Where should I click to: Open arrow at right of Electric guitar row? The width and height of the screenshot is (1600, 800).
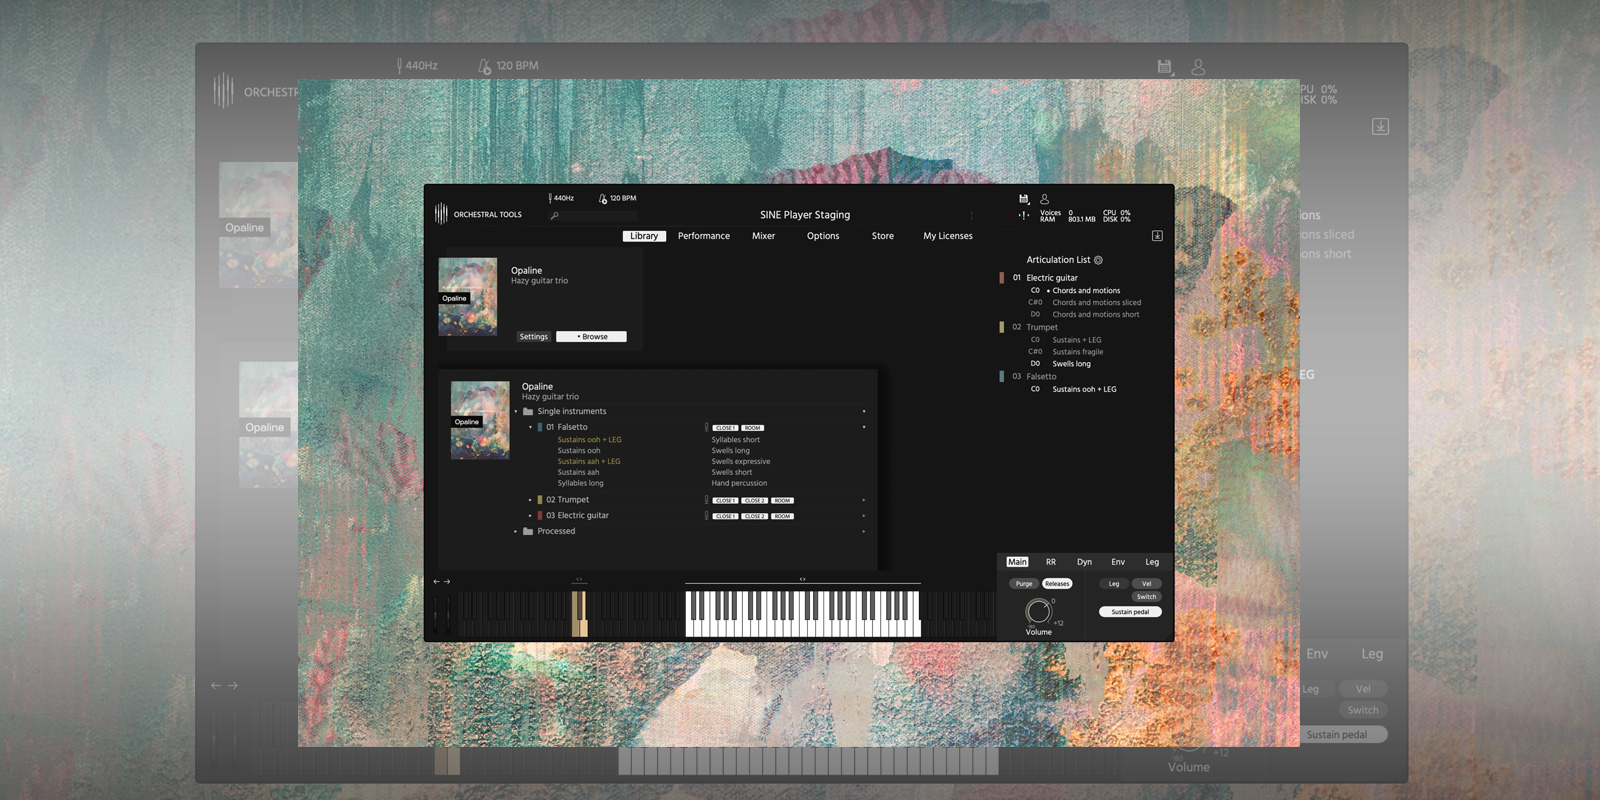point(864,516)
